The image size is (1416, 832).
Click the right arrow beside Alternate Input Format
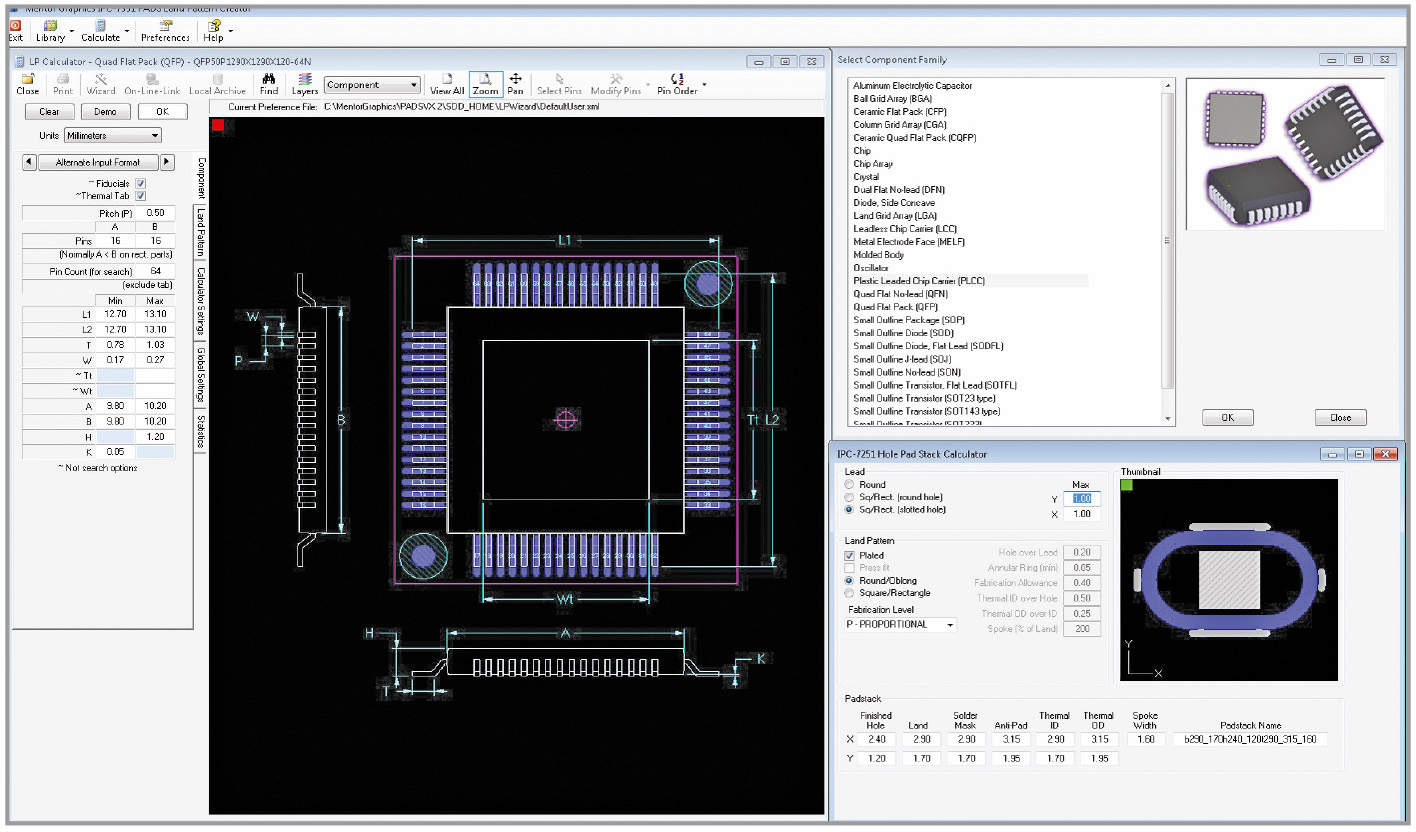pyautogui.click(x=167, y=162)
